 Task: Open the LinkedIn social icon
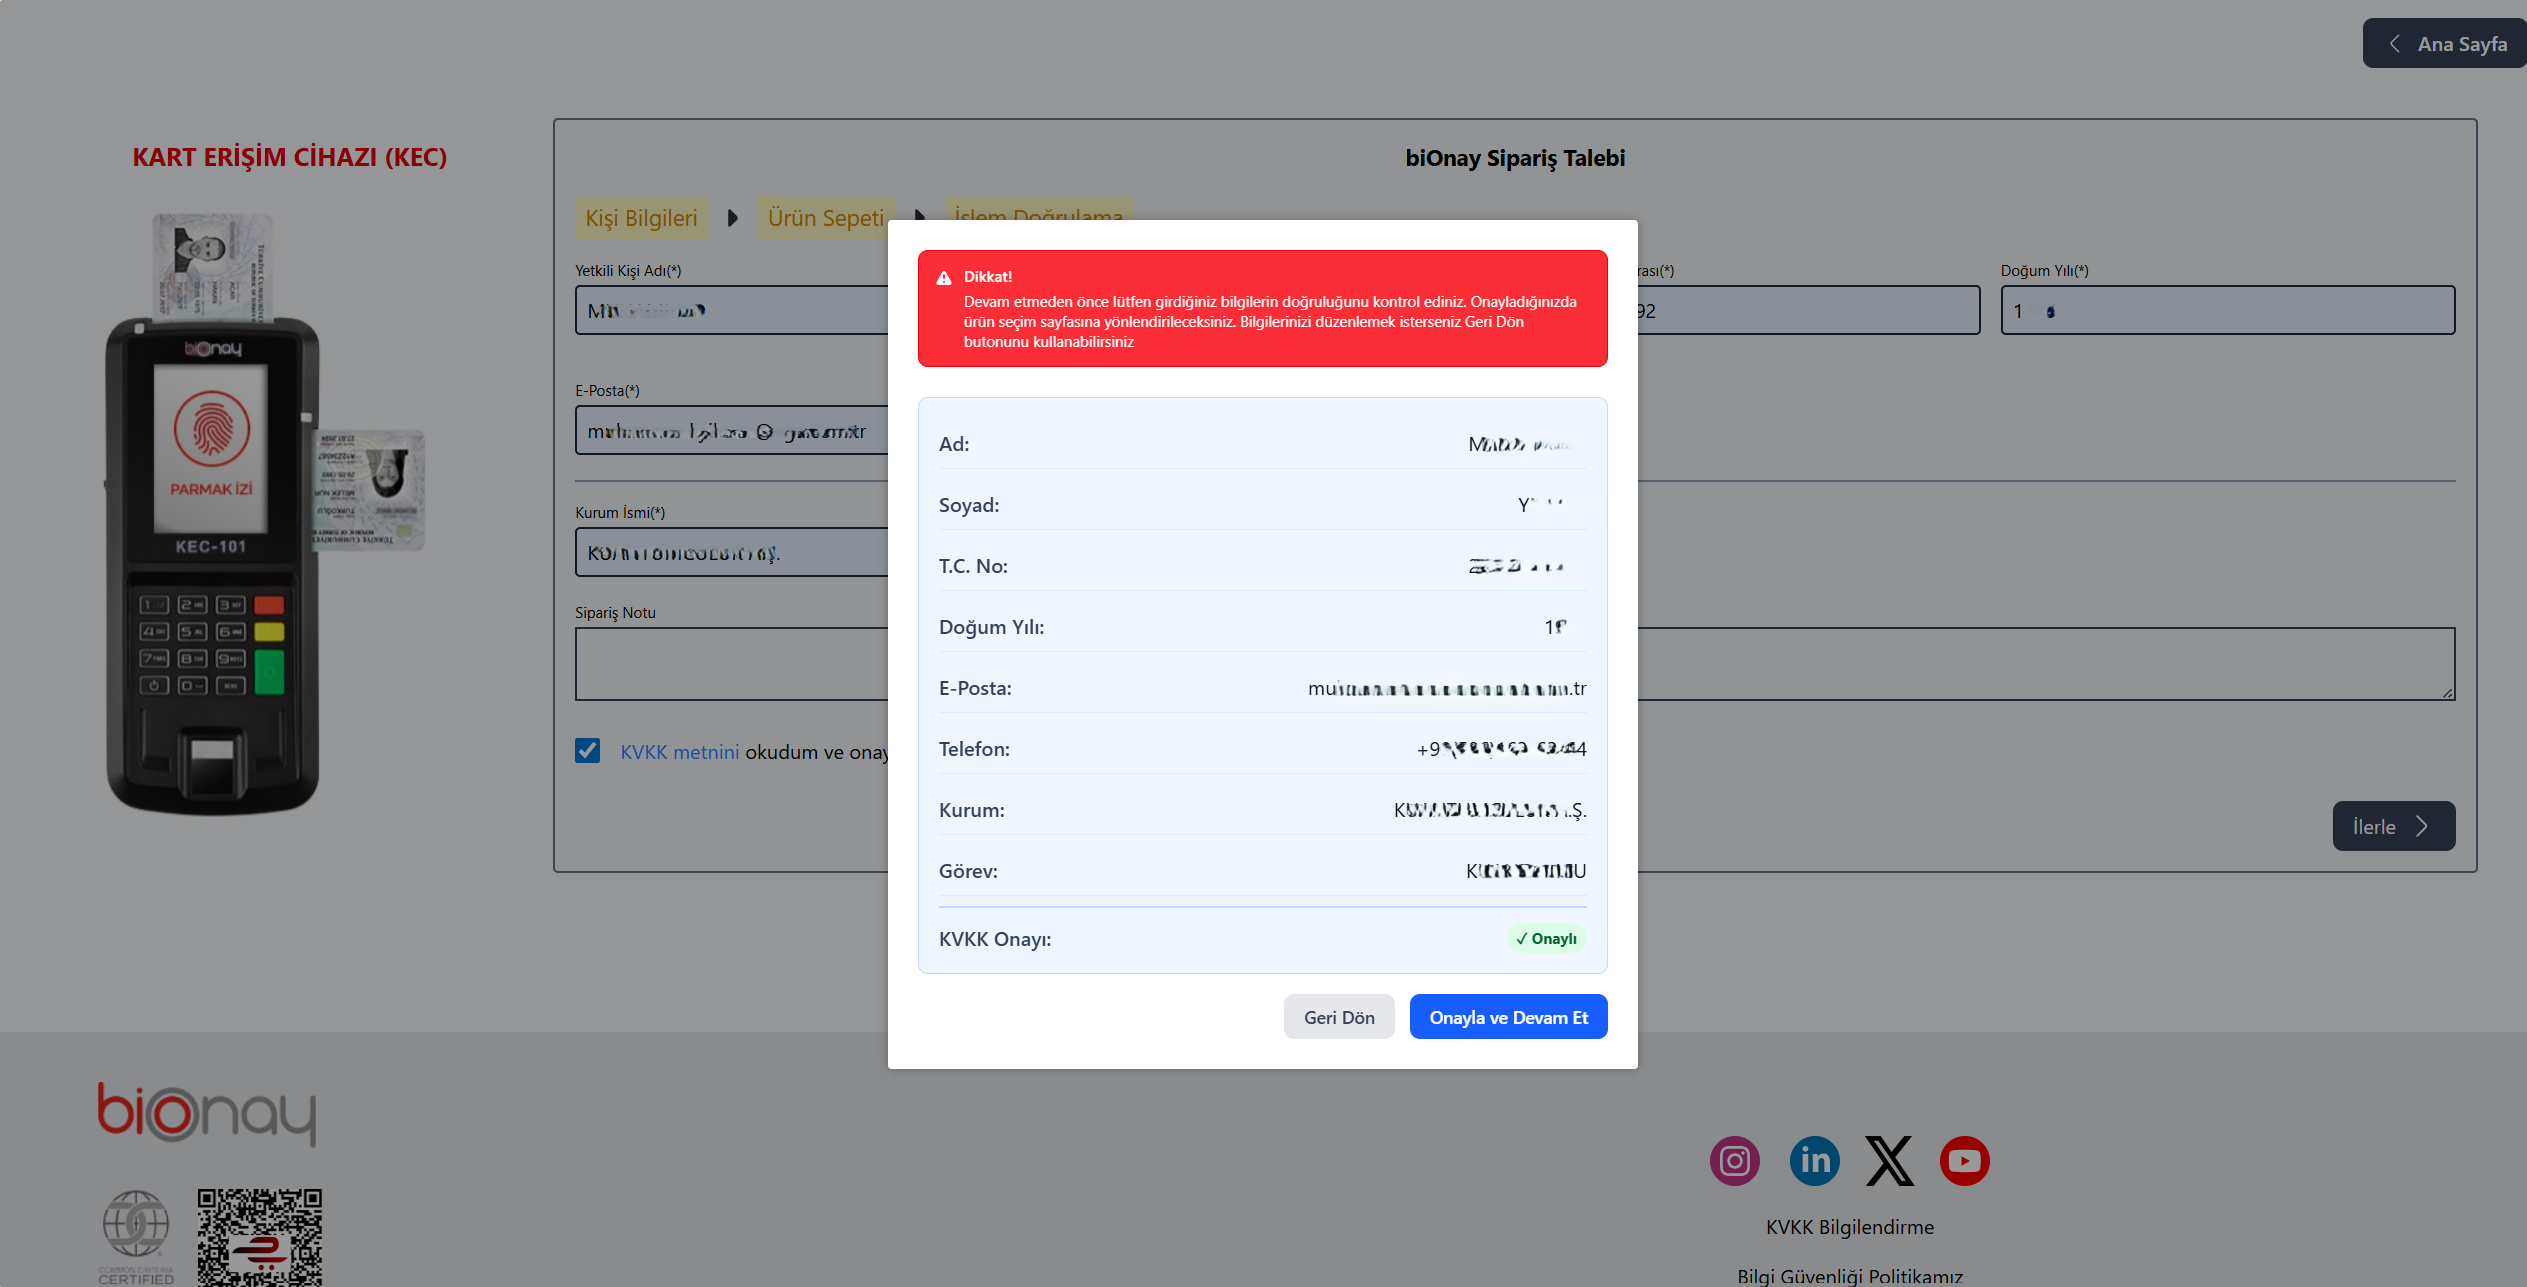(1814, 1161)
